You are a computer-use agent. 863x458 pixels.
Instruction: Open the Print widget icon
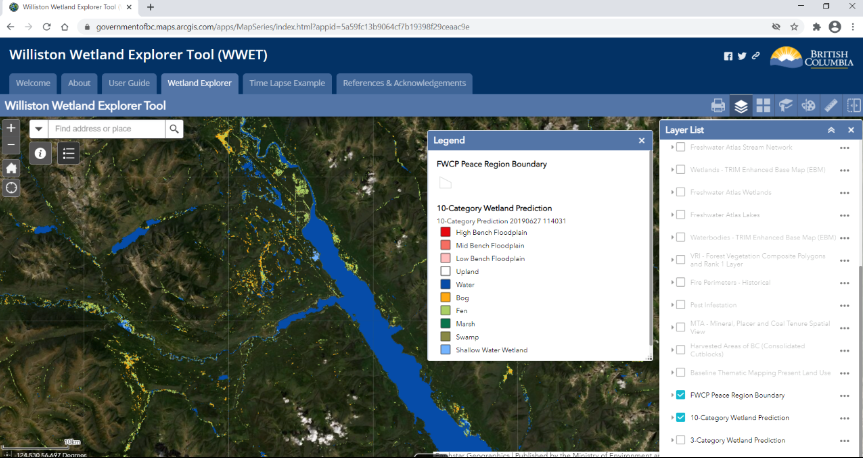tap(718, 105)
